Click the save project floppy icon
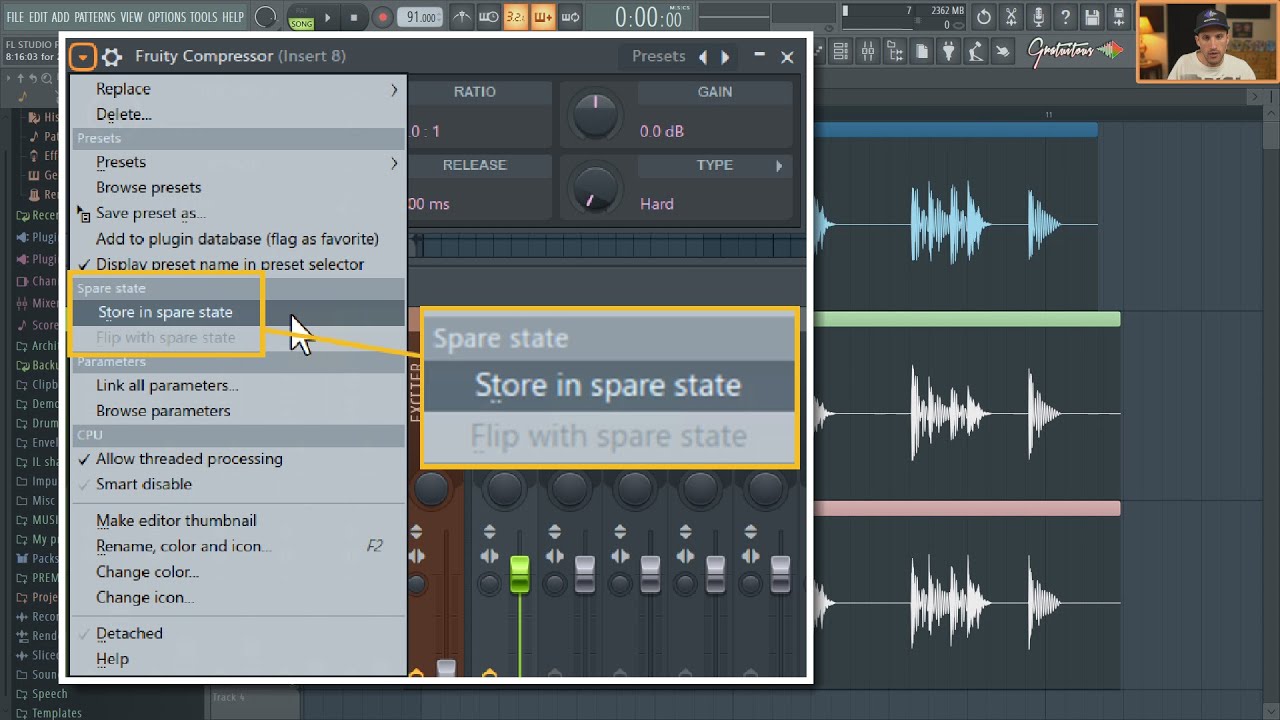1280x720 pixels. 1092,17
